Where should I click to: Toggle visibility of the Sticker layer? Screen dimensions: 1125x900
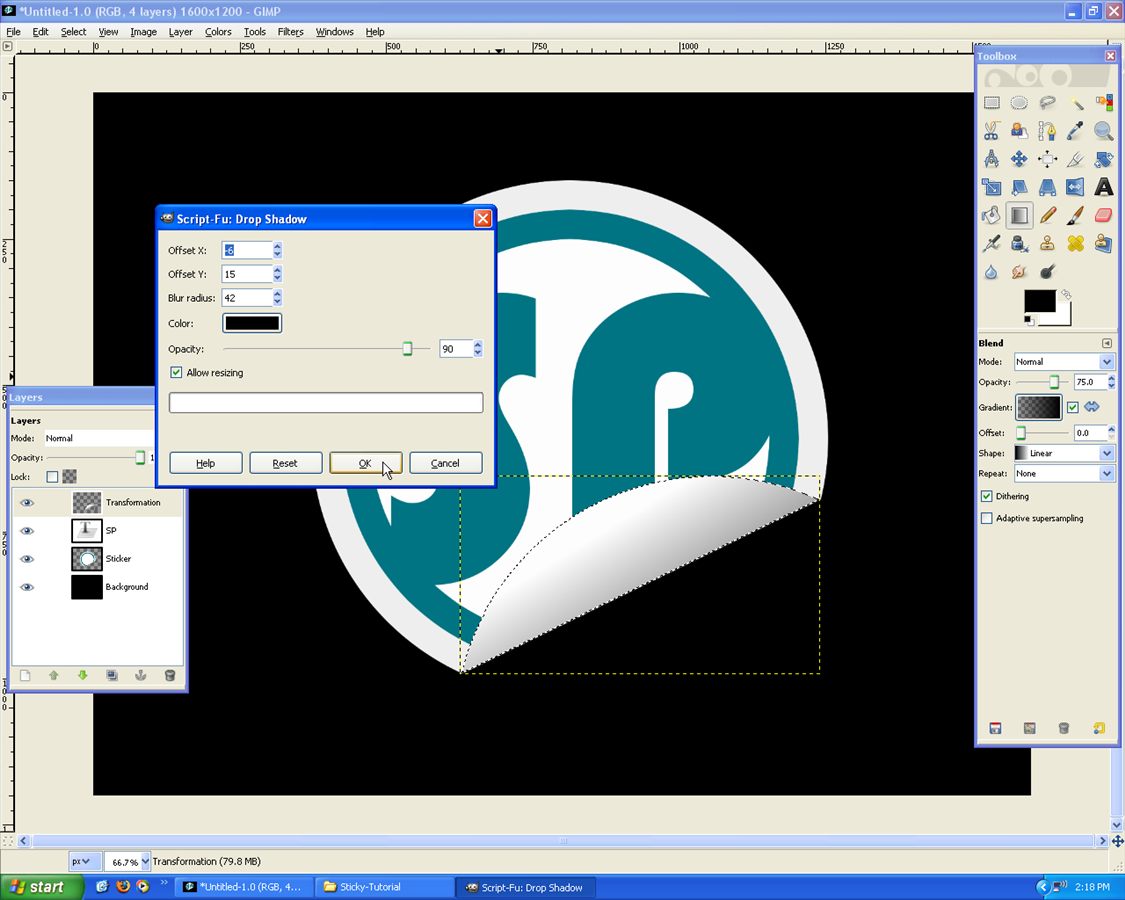(27, 558)
